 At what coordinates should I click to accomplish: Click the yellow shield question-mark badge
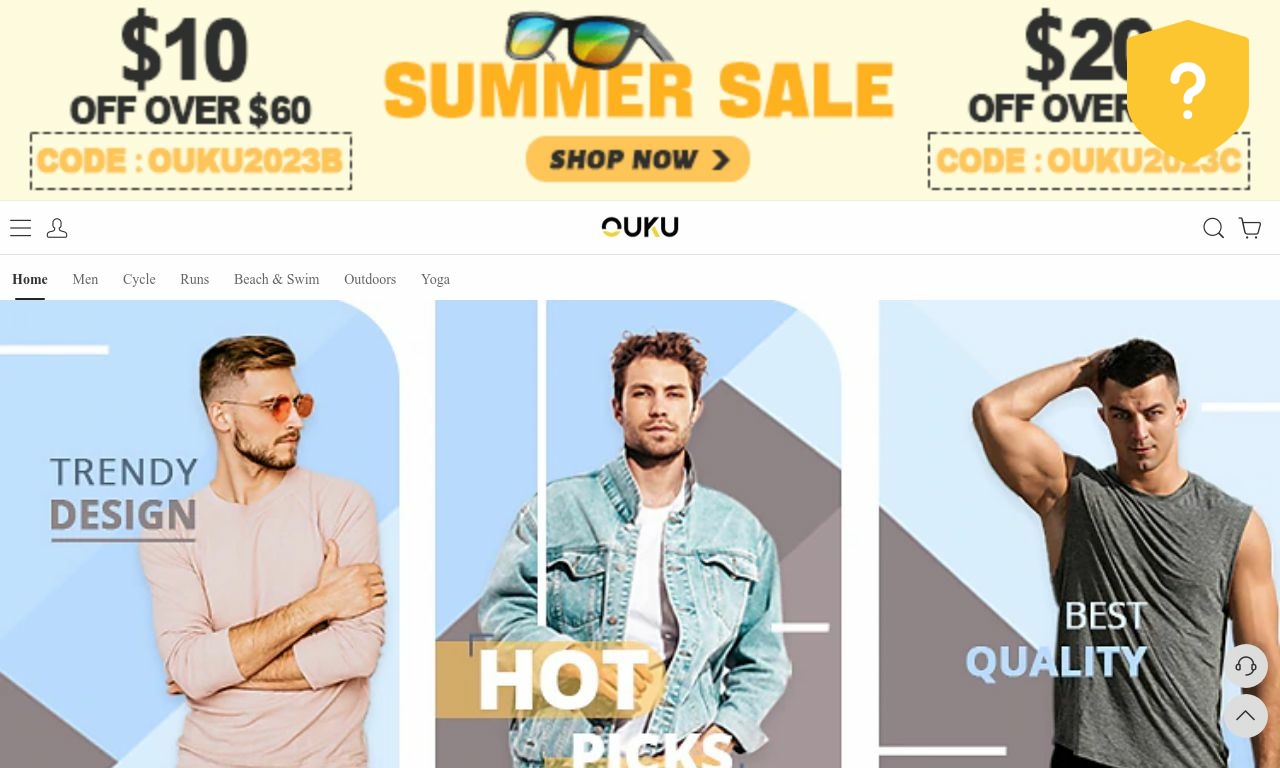pos(1188,92)
